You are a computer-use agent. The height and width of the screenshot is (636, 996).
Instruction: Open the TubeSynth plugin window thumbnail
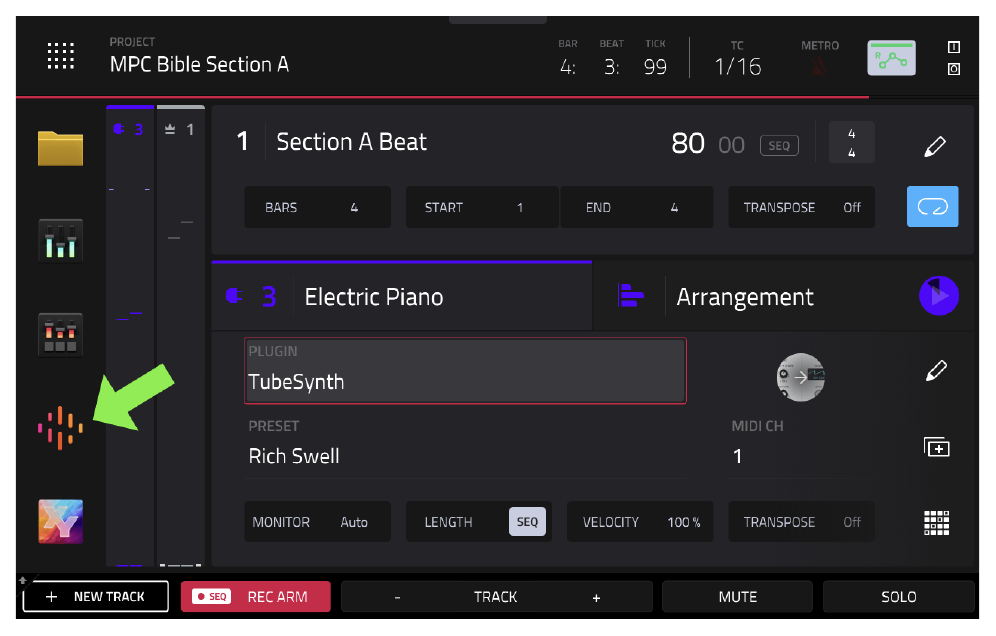(x=800, y=377)
